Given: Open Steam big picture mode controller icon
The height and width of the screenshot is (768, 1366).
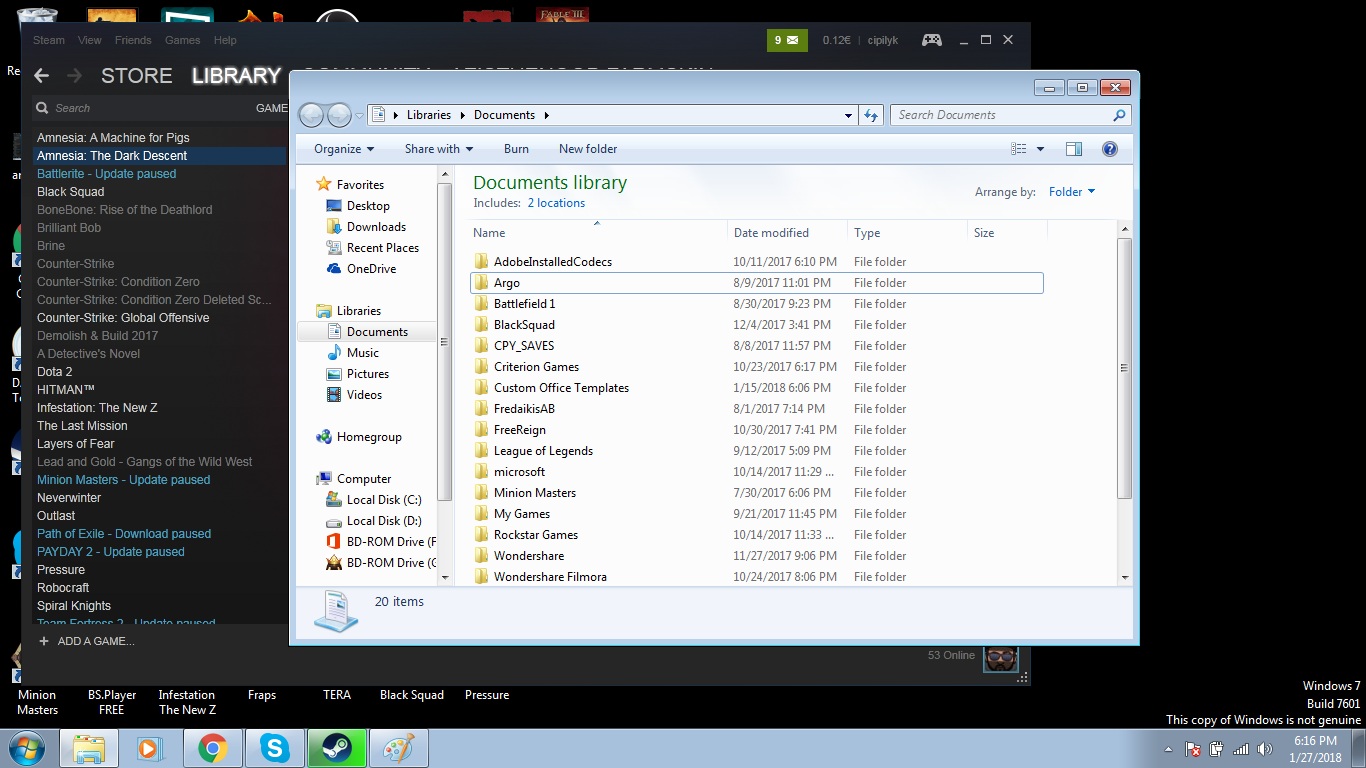Looking at the screenshot, I should point(931,40).
